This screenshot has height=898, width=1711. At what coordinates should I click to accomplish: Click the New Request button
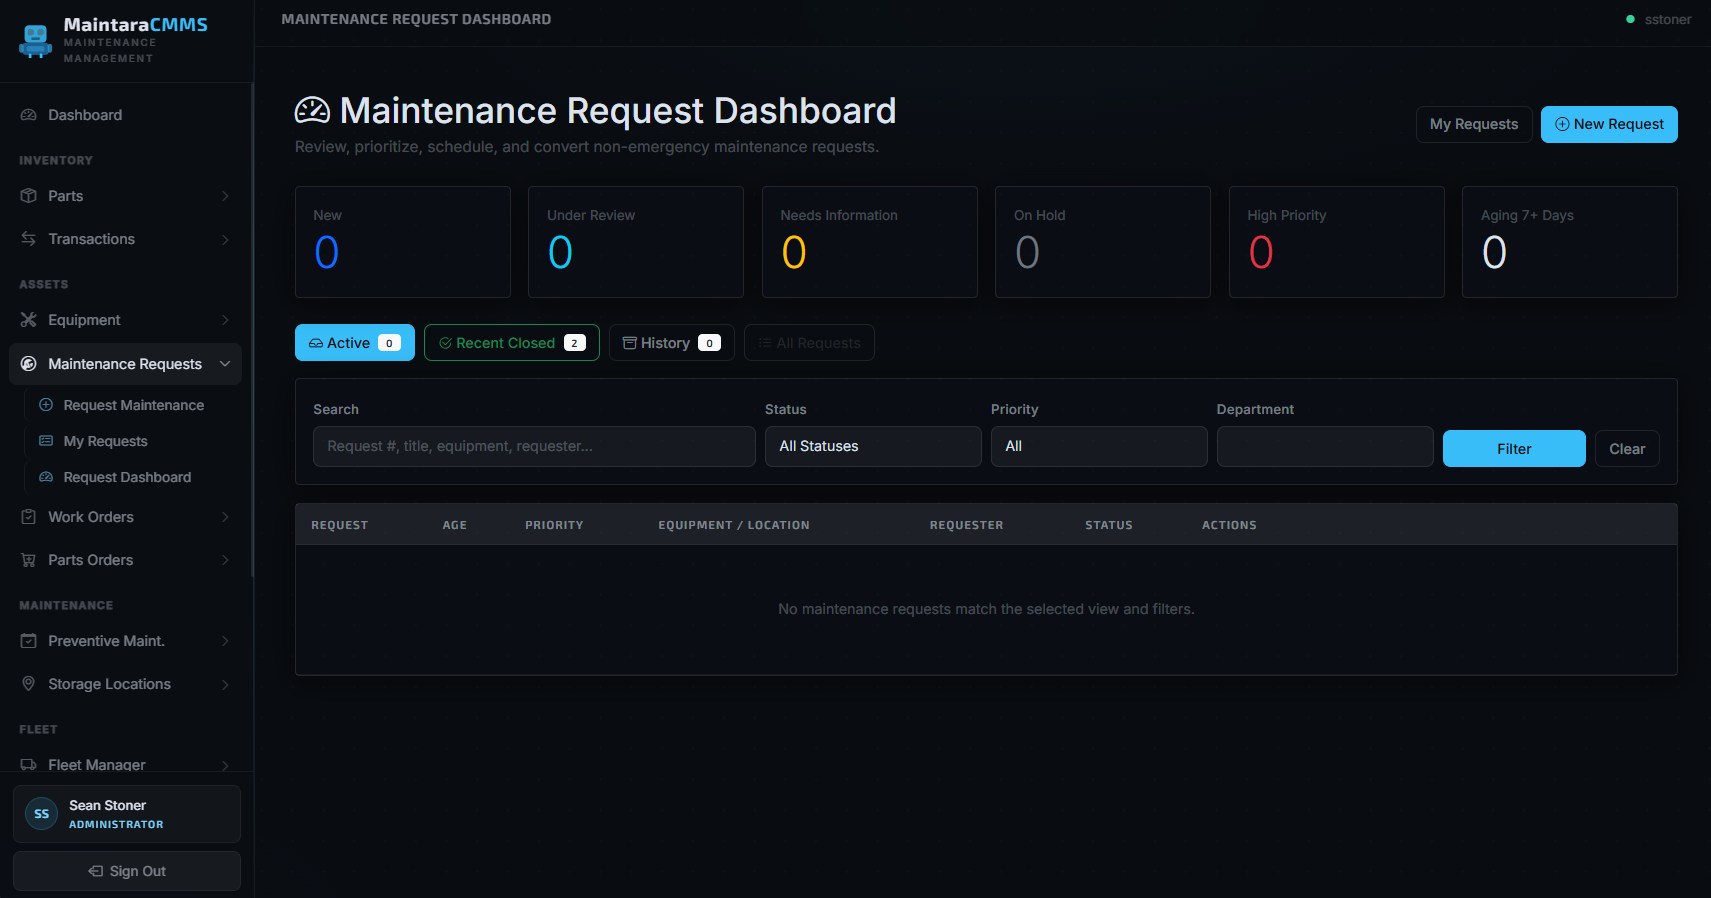(x=1609, y=124)
